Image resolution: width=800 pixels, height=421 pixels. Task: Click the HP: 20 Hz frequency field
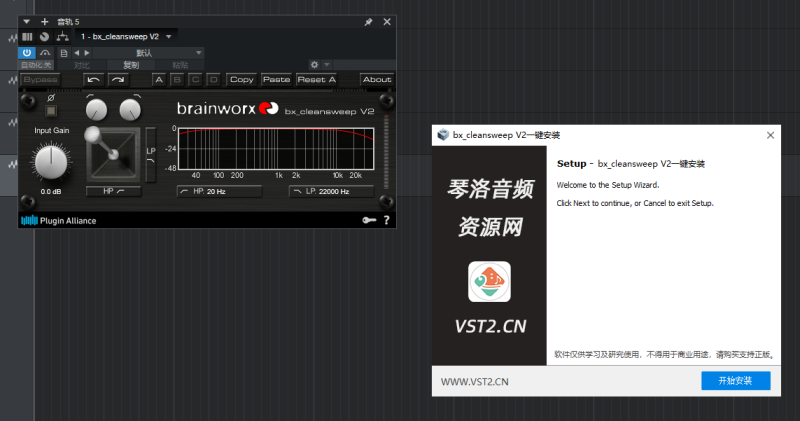219,191
